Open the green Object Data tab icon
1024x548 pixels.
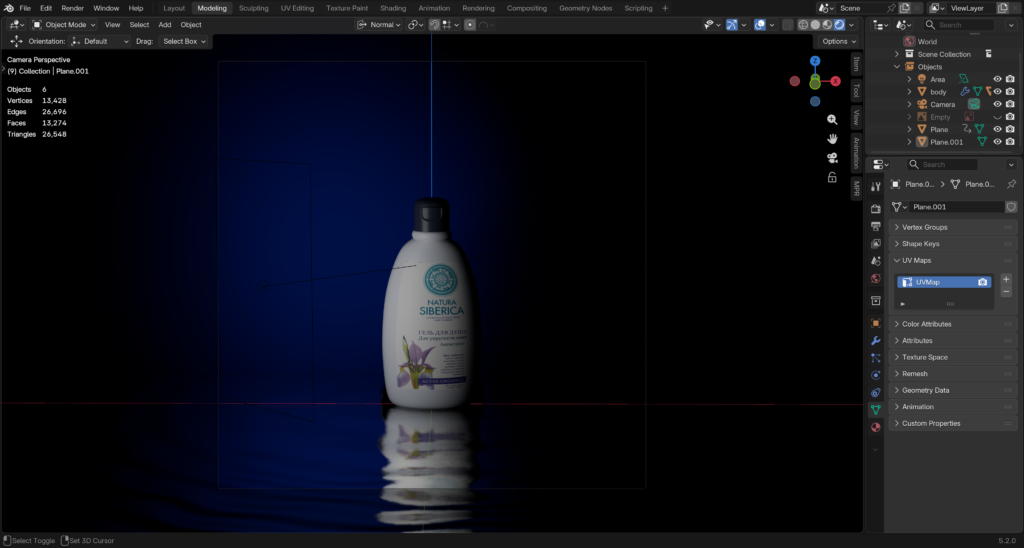coord(876,410)
